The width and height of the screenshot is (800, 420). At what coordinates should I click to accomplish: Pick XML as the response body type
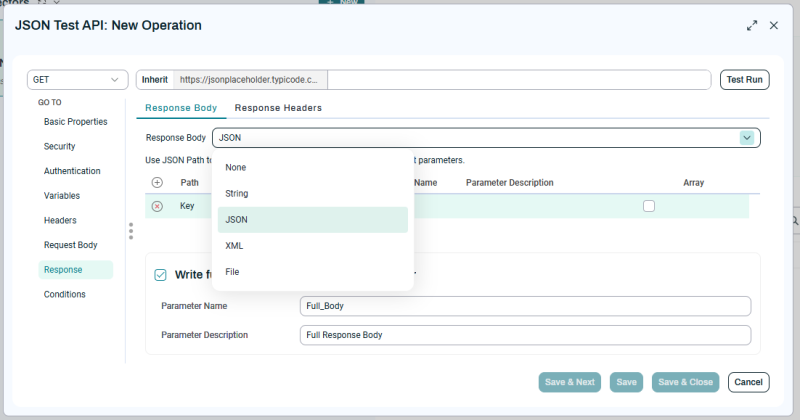pyautogui.click(x=234, y=245)
